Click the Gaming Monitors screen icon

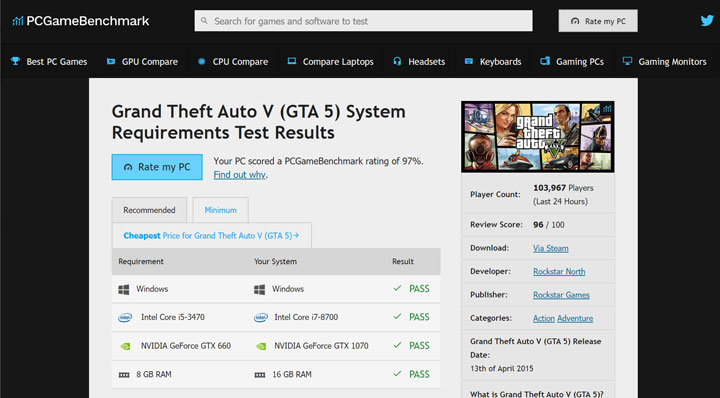click(x=627, y=61)
